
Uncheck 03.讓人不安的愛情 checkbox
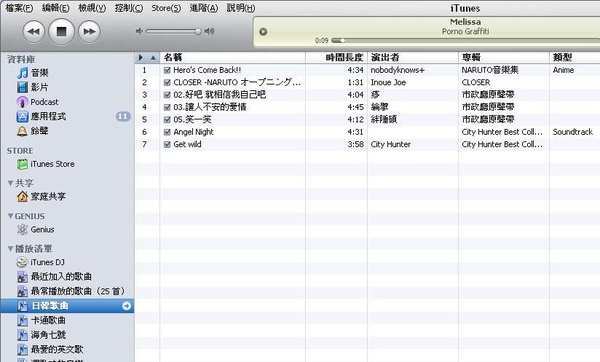tap(167, 107)
